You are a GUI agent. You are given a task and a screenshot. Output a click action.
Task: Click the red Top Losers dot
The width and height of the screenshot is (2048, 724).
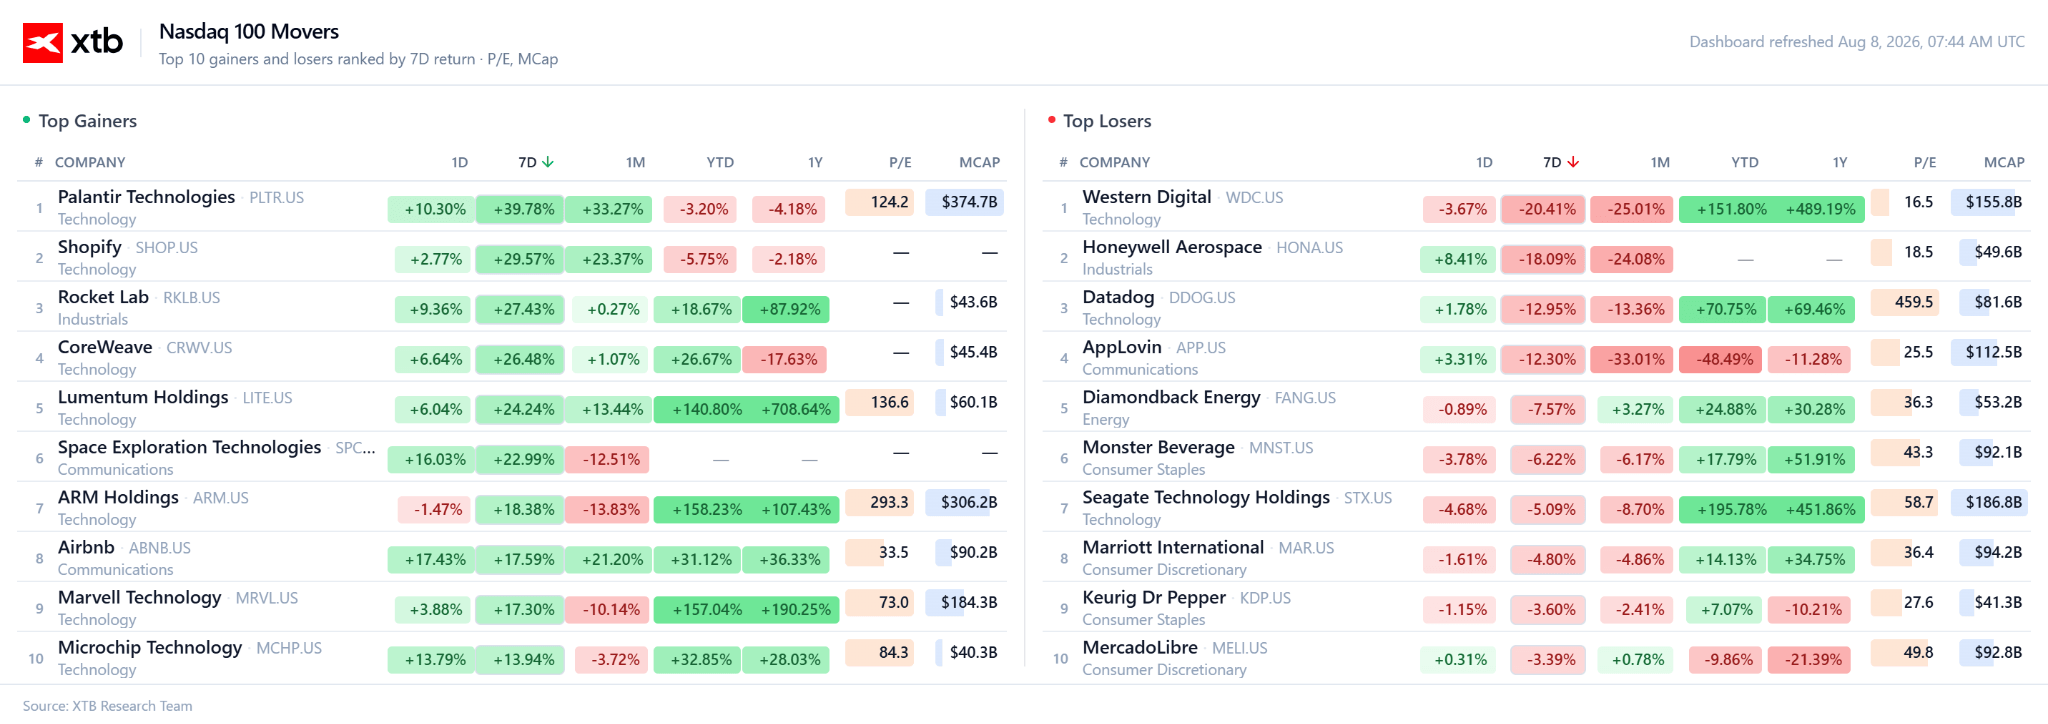[1052, 120]
